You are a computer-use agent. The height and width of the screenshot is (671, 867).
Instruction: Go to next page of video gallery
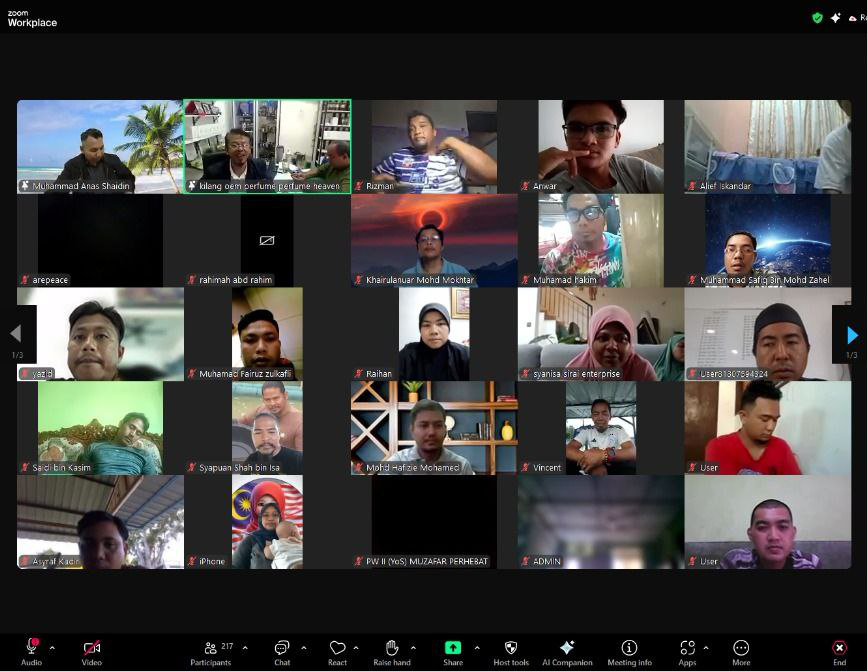[851, 335]
